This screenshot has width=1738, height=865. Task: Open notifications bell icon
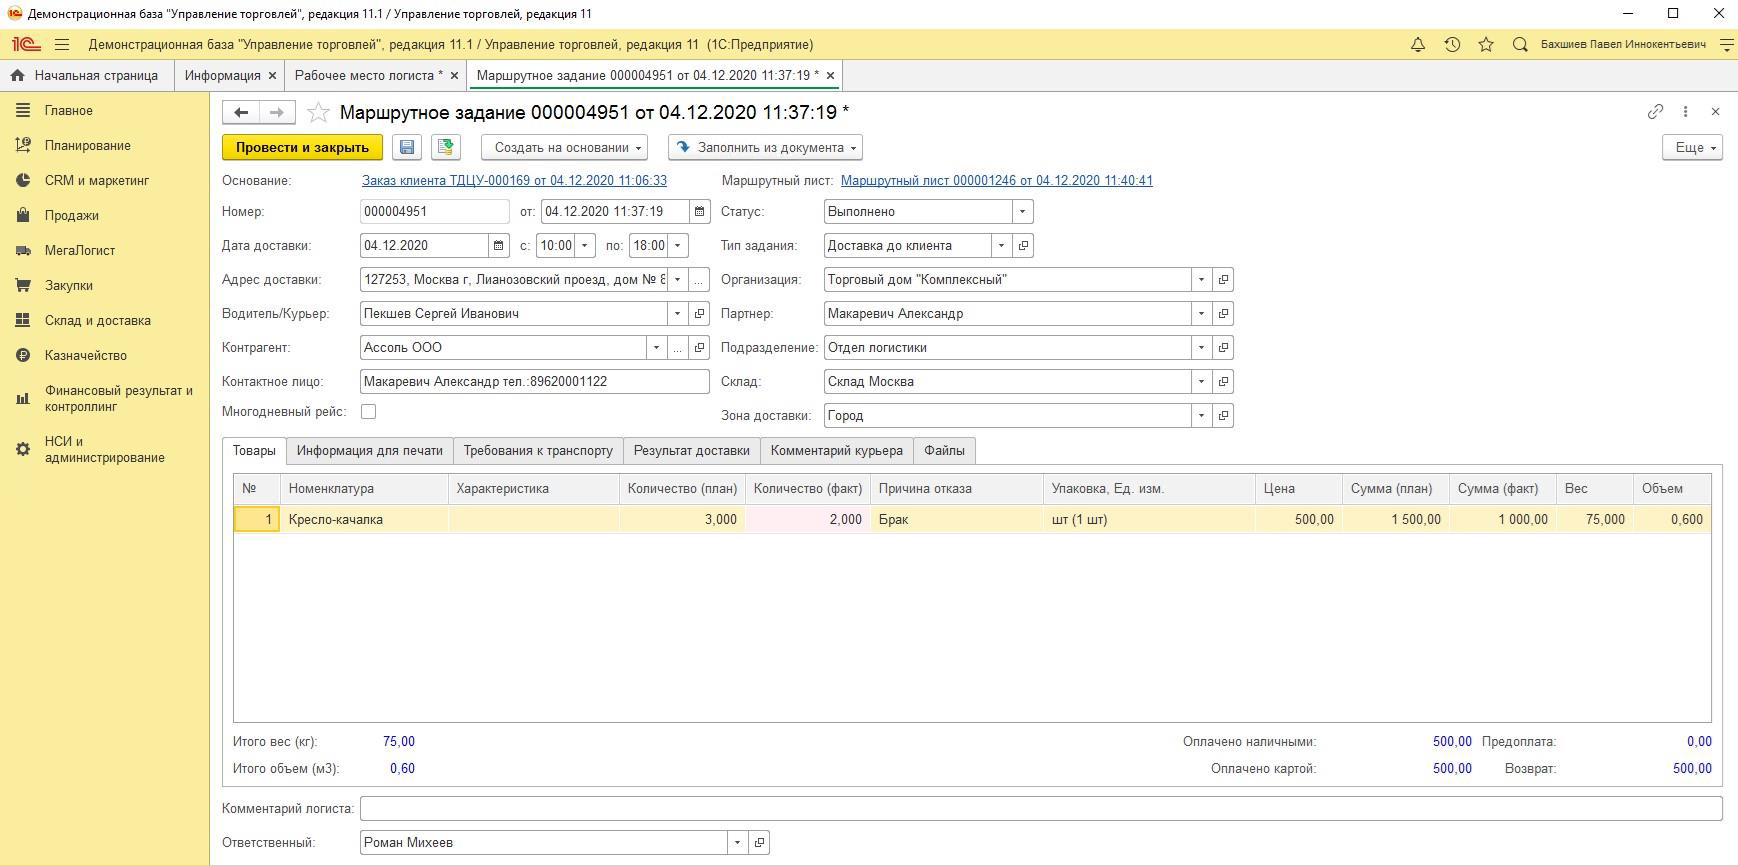1417,45
